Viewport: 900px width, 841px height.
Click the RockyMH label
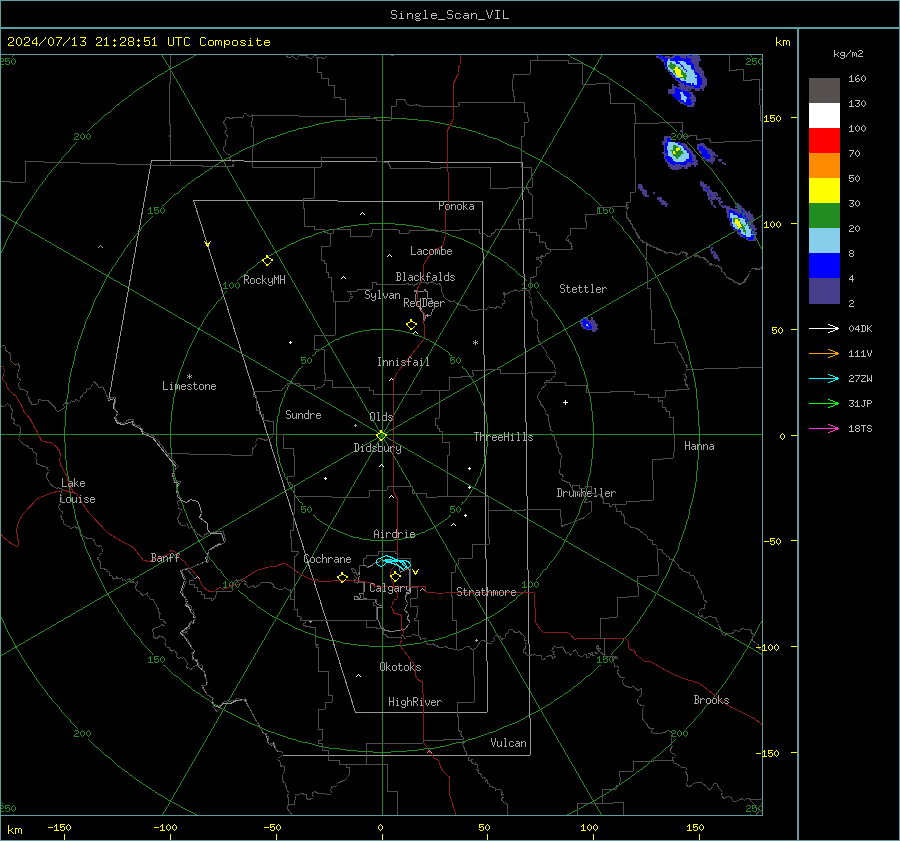coord(264,280)
